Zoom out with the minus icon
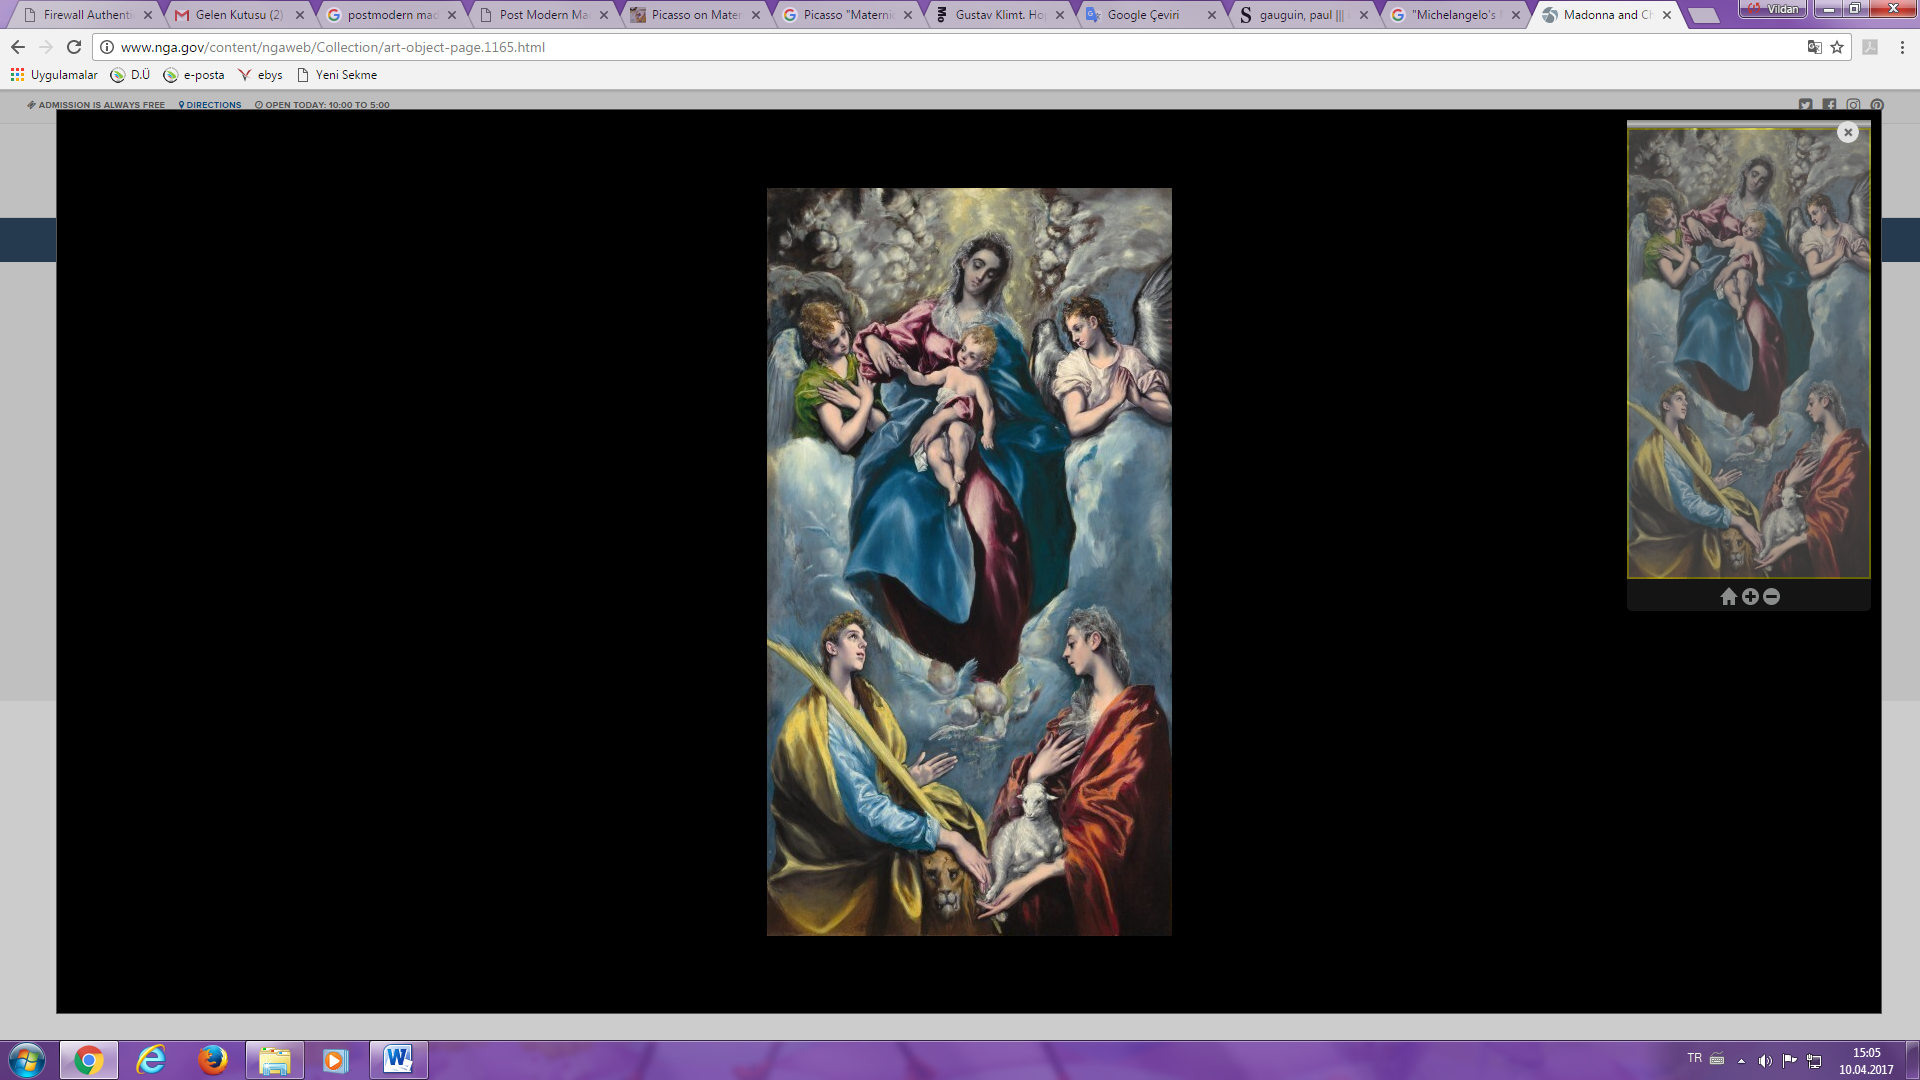1920x1080 pixels. pos(1772,597)
